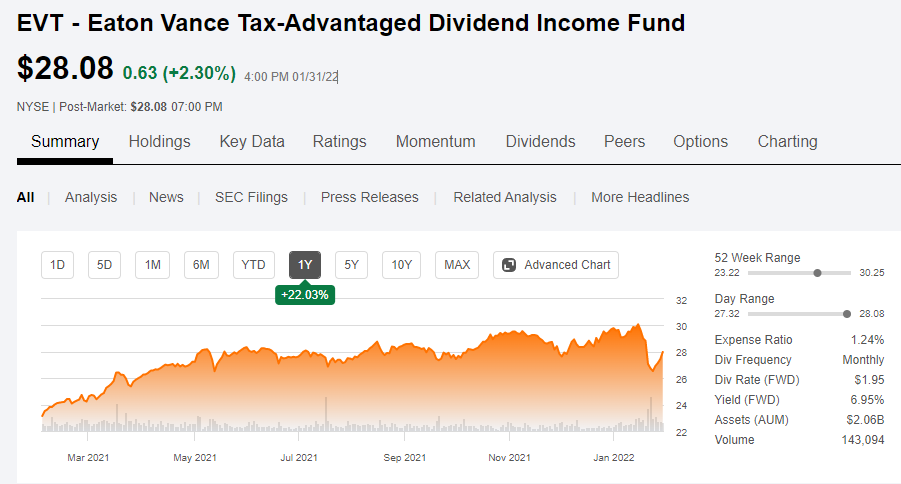Filter headlines by Analysis

pos(91,197)
